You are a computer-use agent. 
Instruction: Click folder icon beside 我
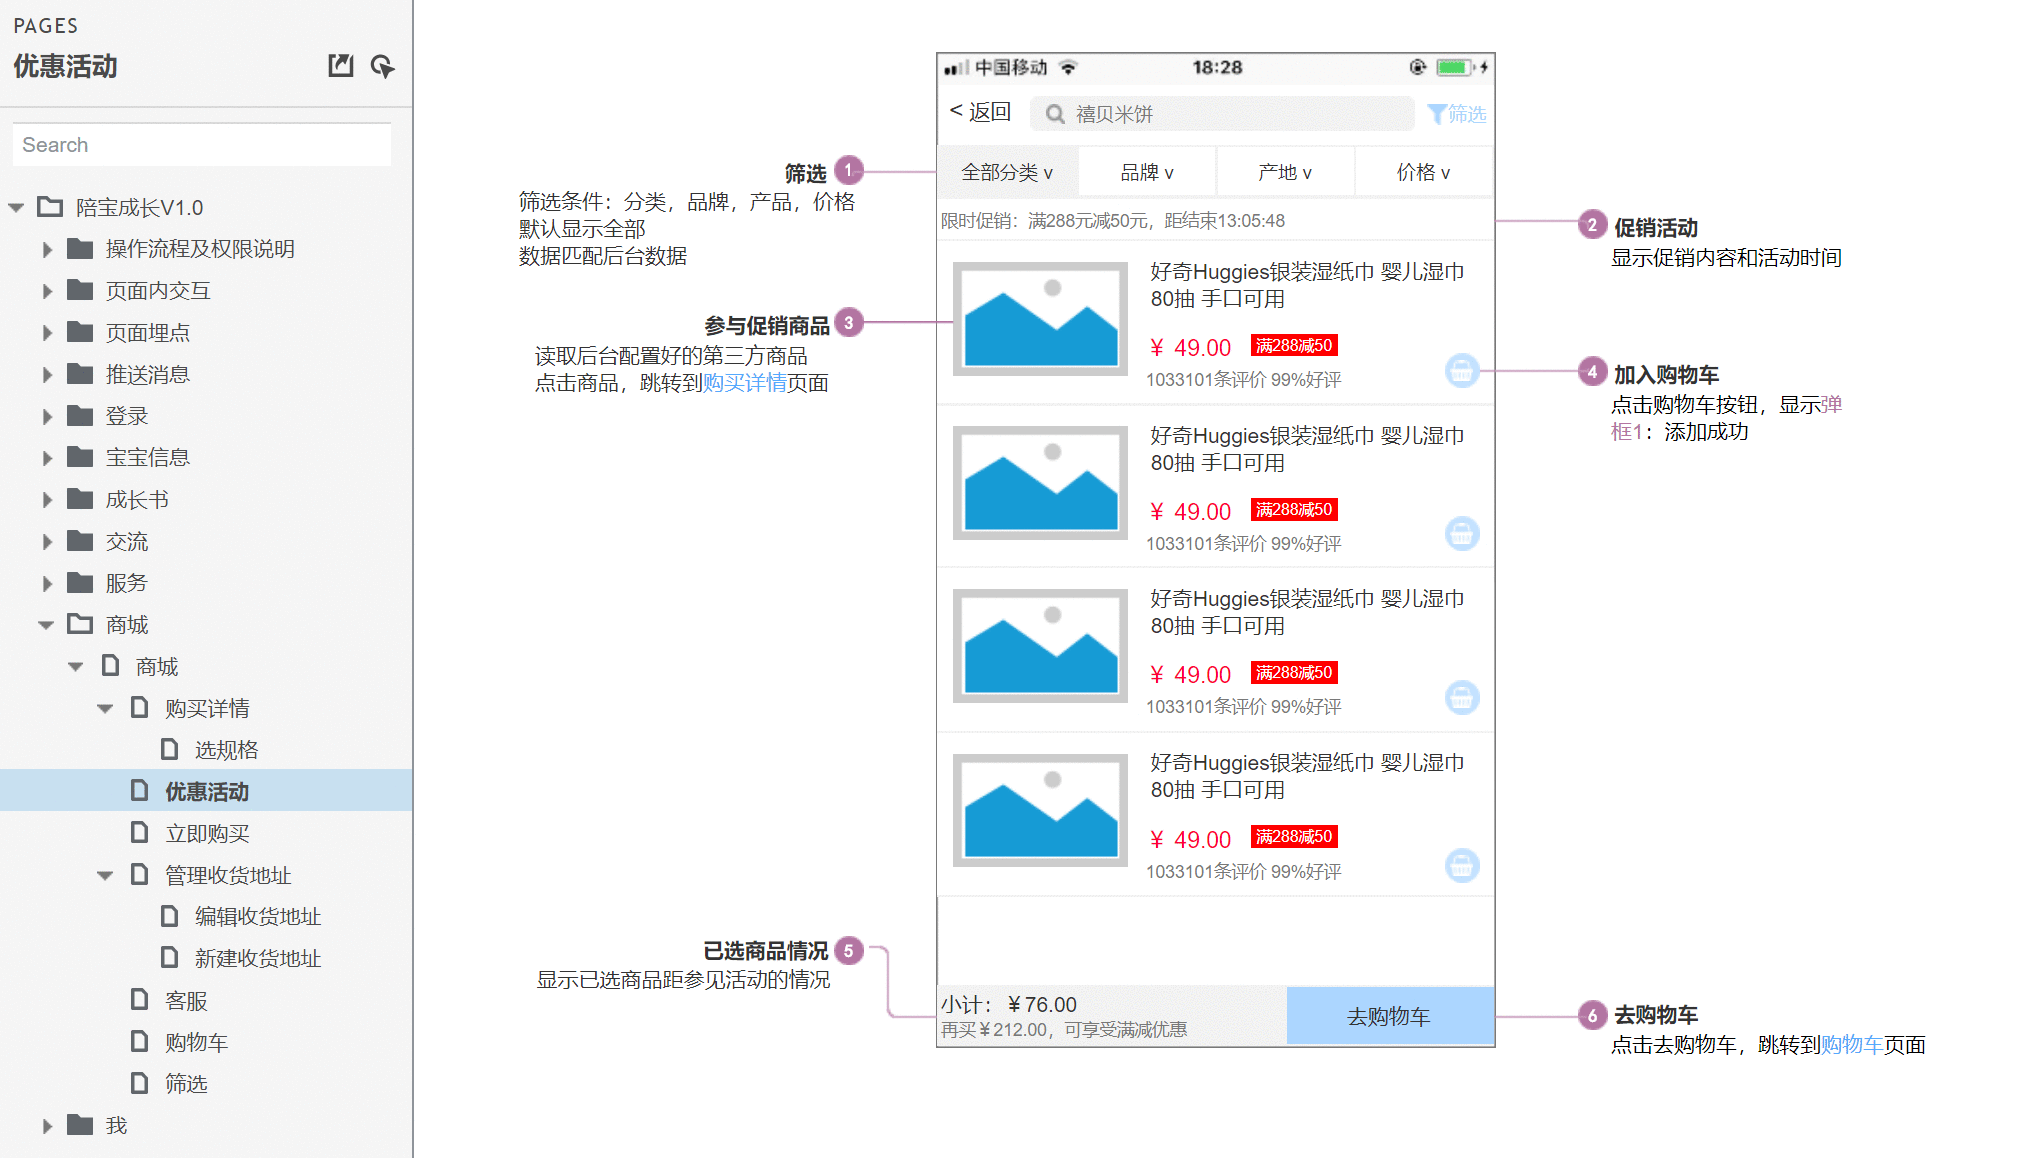pos(80,1125)
